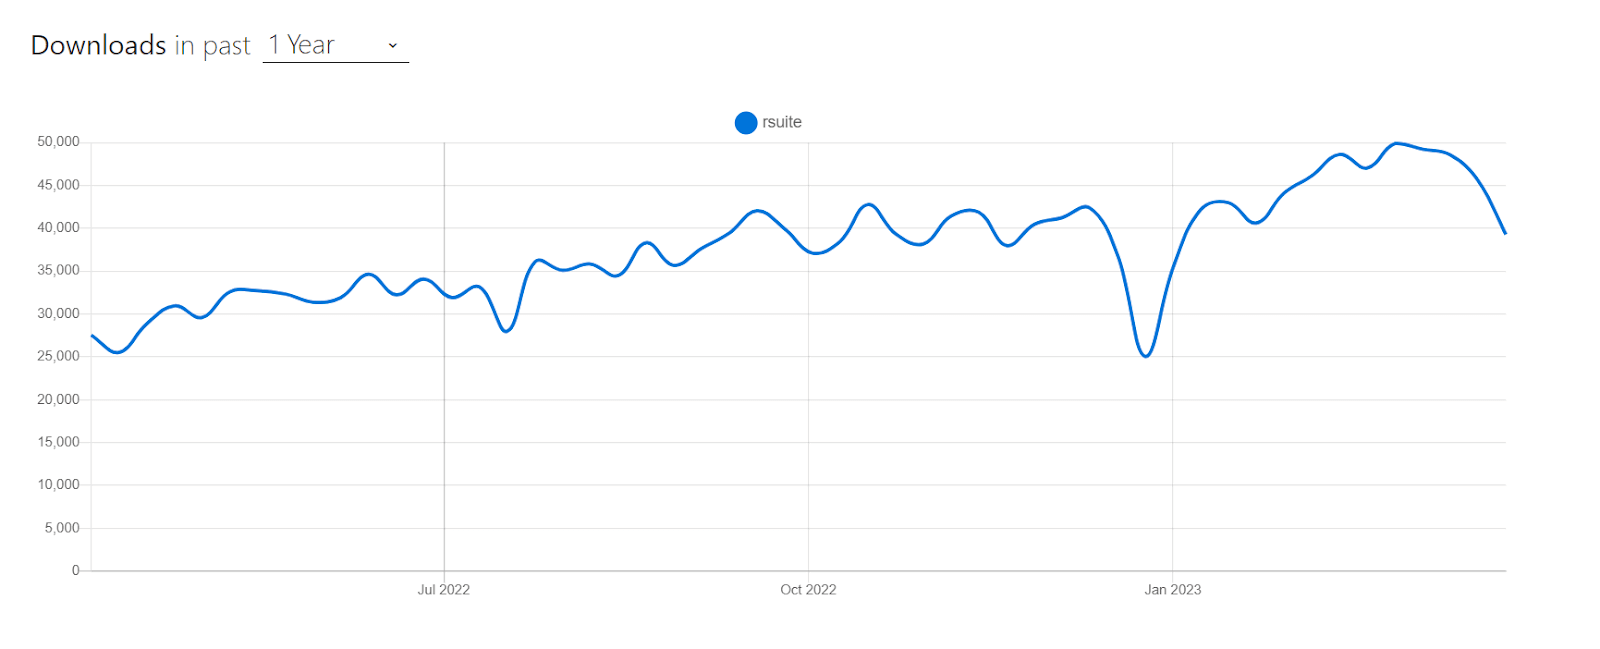Click the 35,000 y-axis label
Image resolution: width=1600 pixels, height=649 pixels.
(x=58, y=270)
